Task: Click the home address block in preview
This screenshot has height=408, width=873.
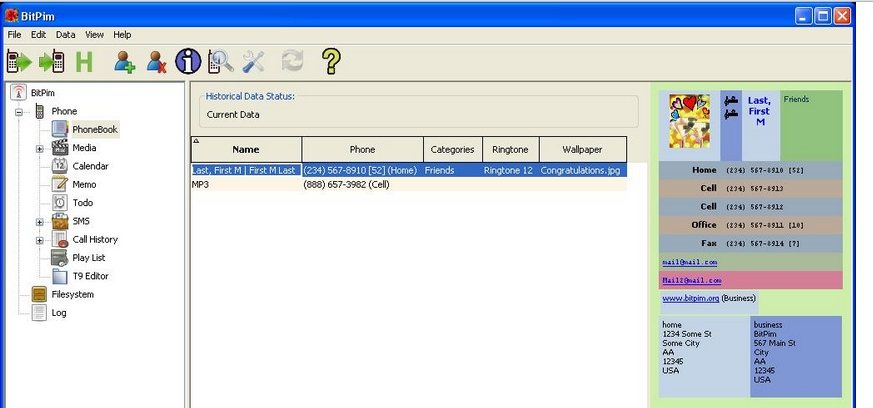Action: [x=704, y=356]
